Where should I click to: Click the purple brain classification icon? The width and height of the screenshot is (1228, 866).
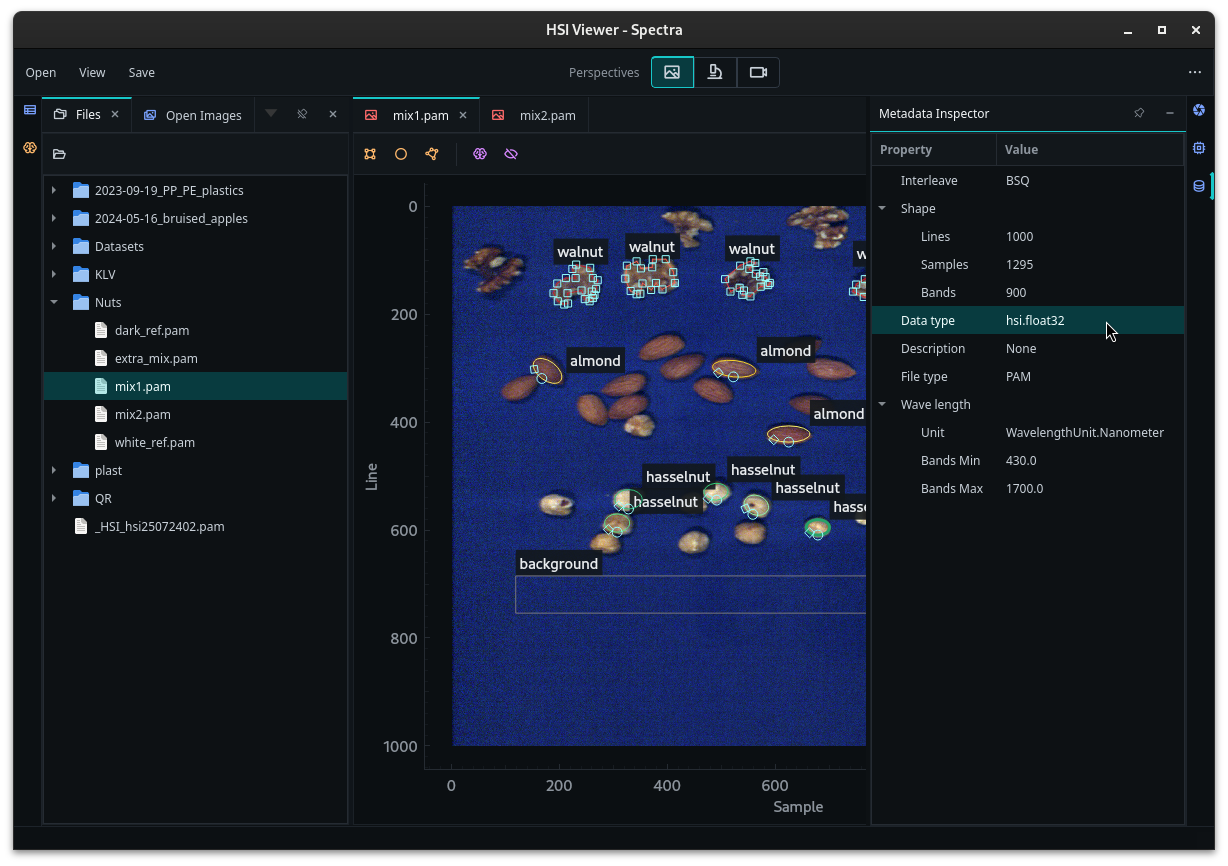tap(480, 154)
